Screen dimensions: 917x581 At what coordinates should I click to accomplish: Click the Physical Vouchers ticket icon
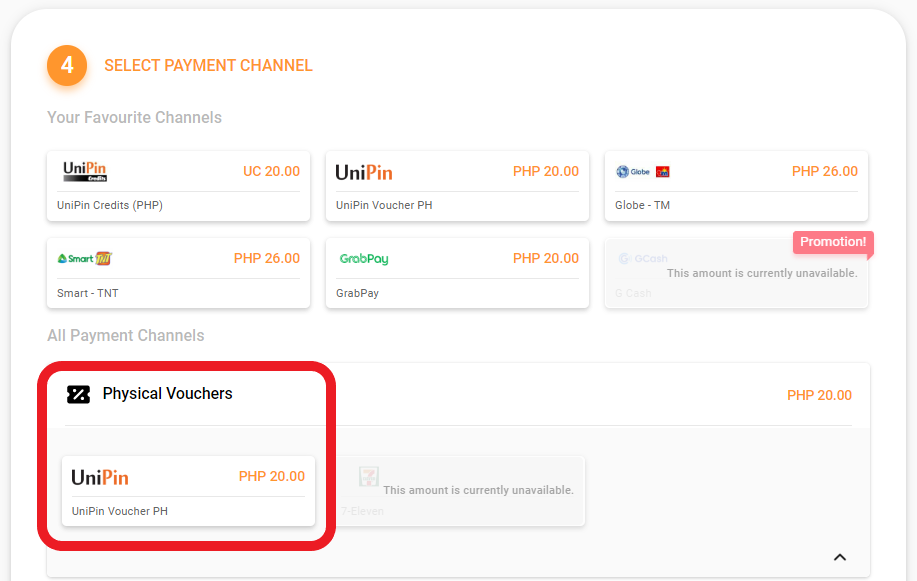[78, 394]
